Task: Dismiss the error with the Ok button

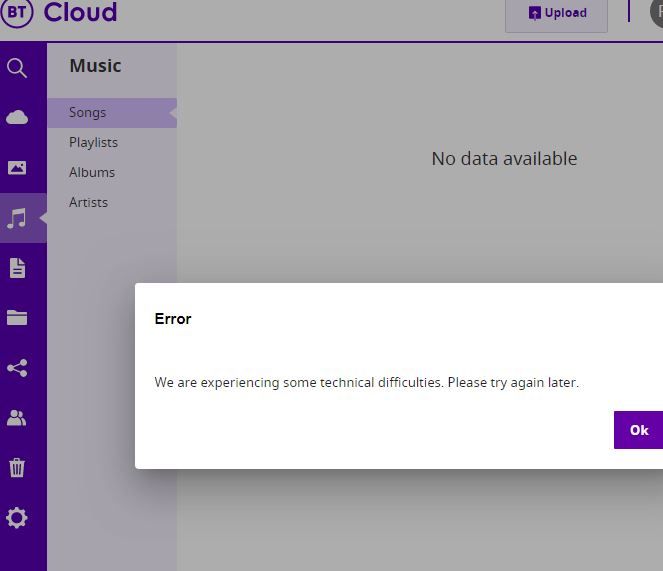Action: pos(638,430)
